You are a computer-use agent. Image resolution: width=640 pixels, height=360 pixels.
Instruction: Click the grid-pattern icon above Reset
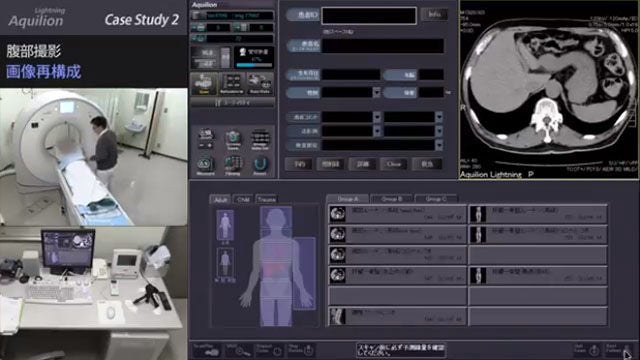point(260,139)
